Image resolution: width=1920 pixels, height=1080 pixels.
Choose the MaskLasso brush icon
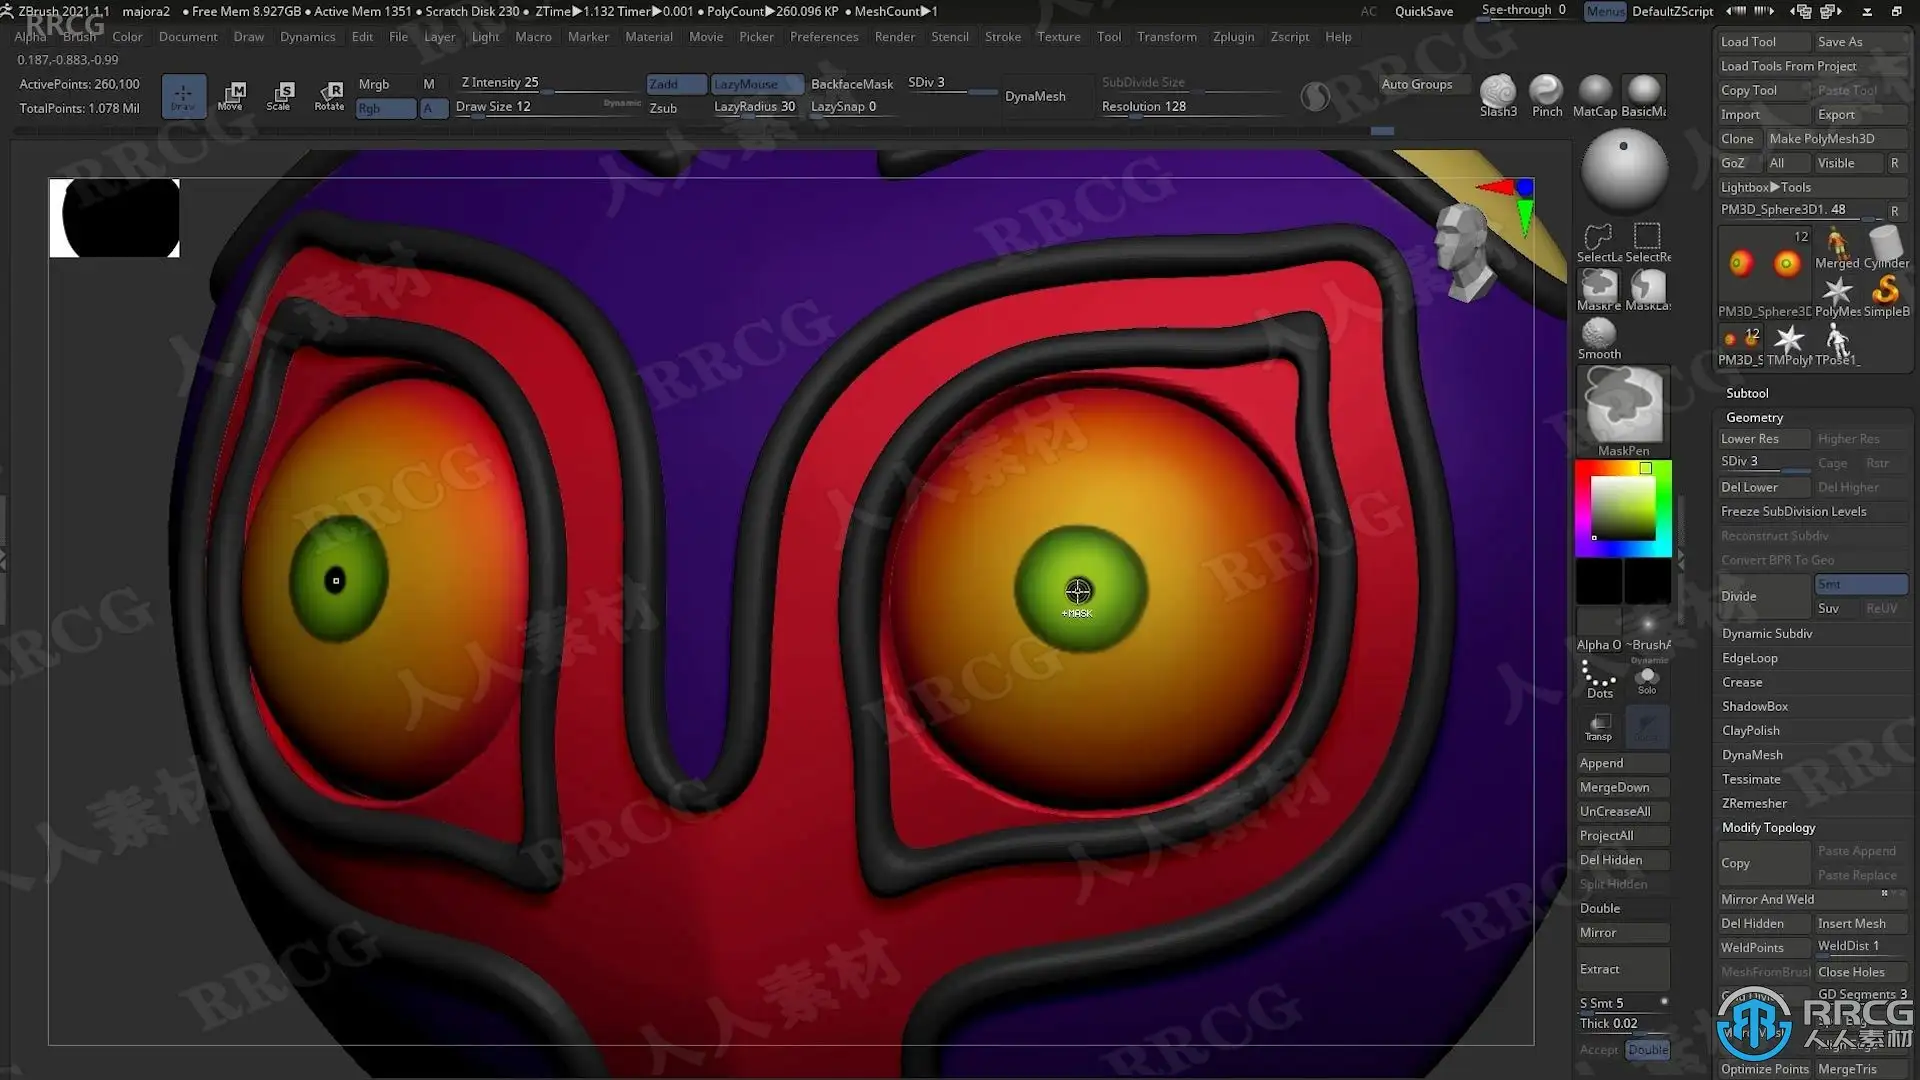[x=1647, y=290]
